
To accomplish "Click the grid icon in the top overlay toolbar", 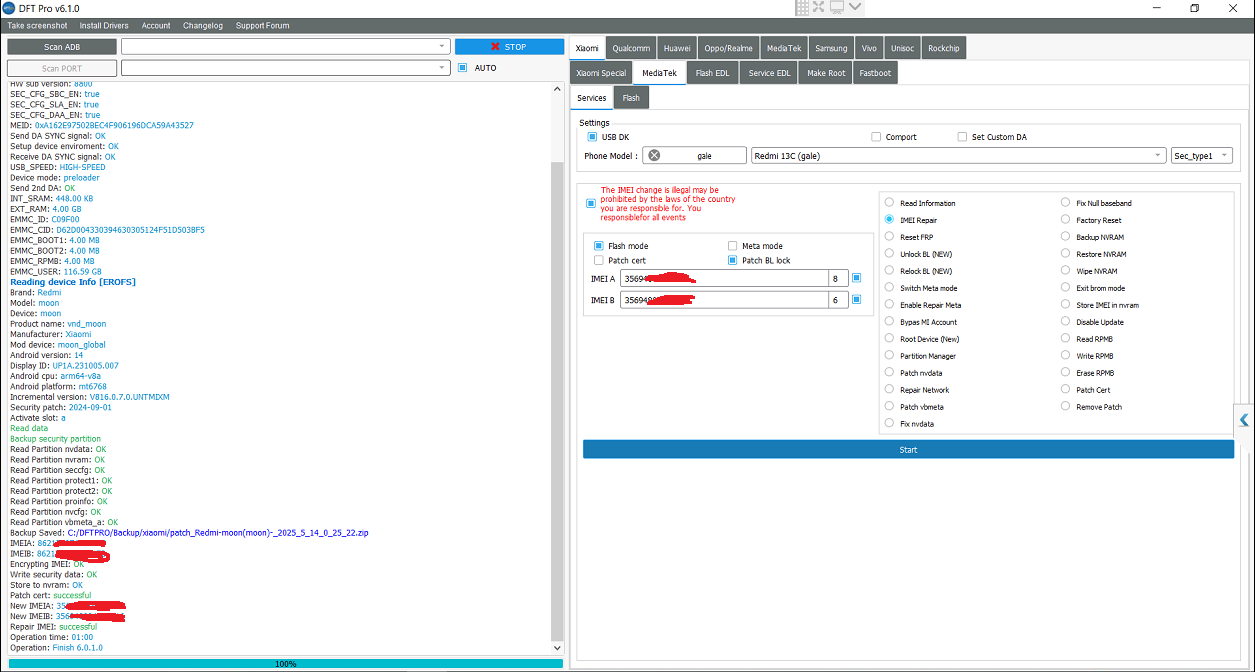I will (803, 7).
